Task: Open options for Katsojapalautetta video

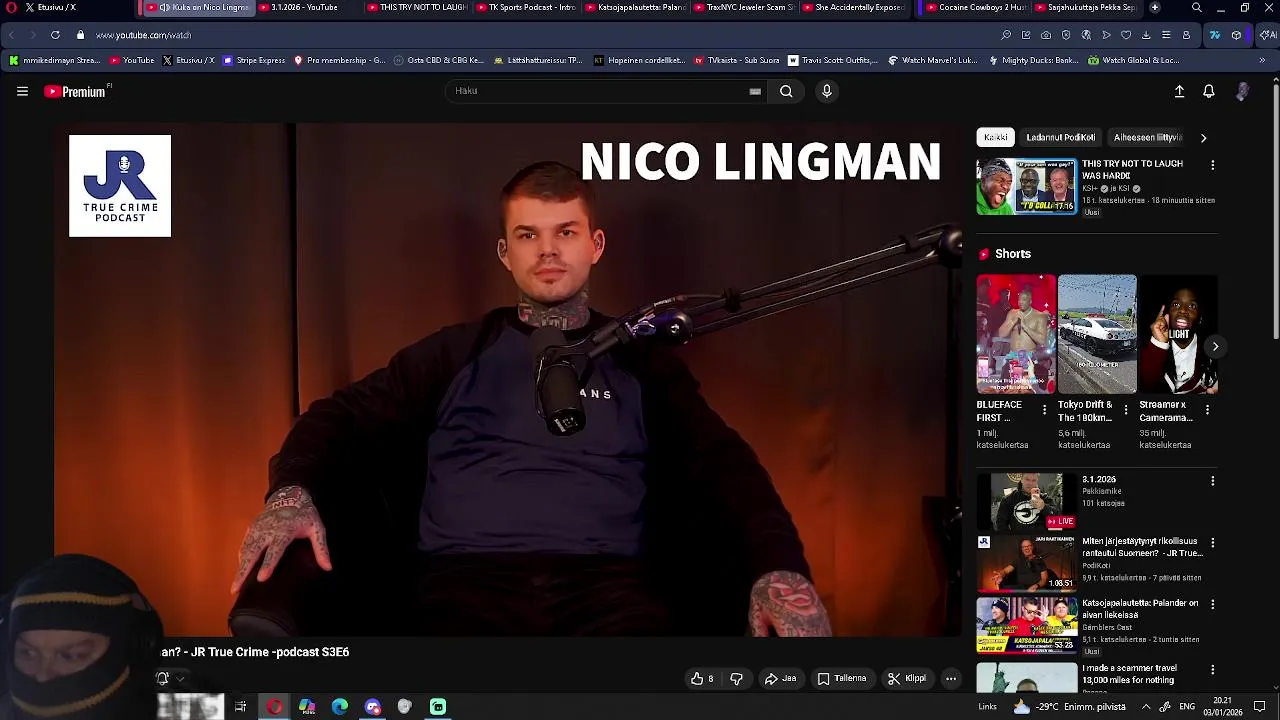Action: [1212, 605]
